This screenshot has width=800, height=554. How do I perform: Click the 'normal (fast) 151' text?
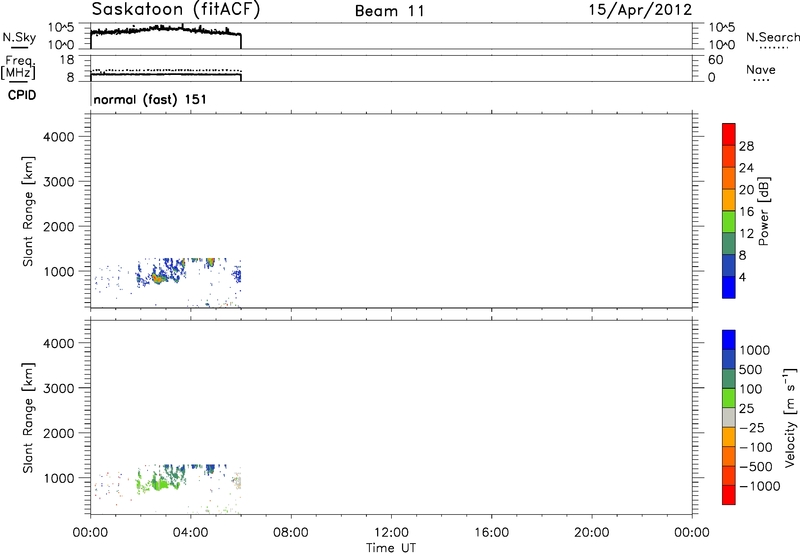coord(150,99)
